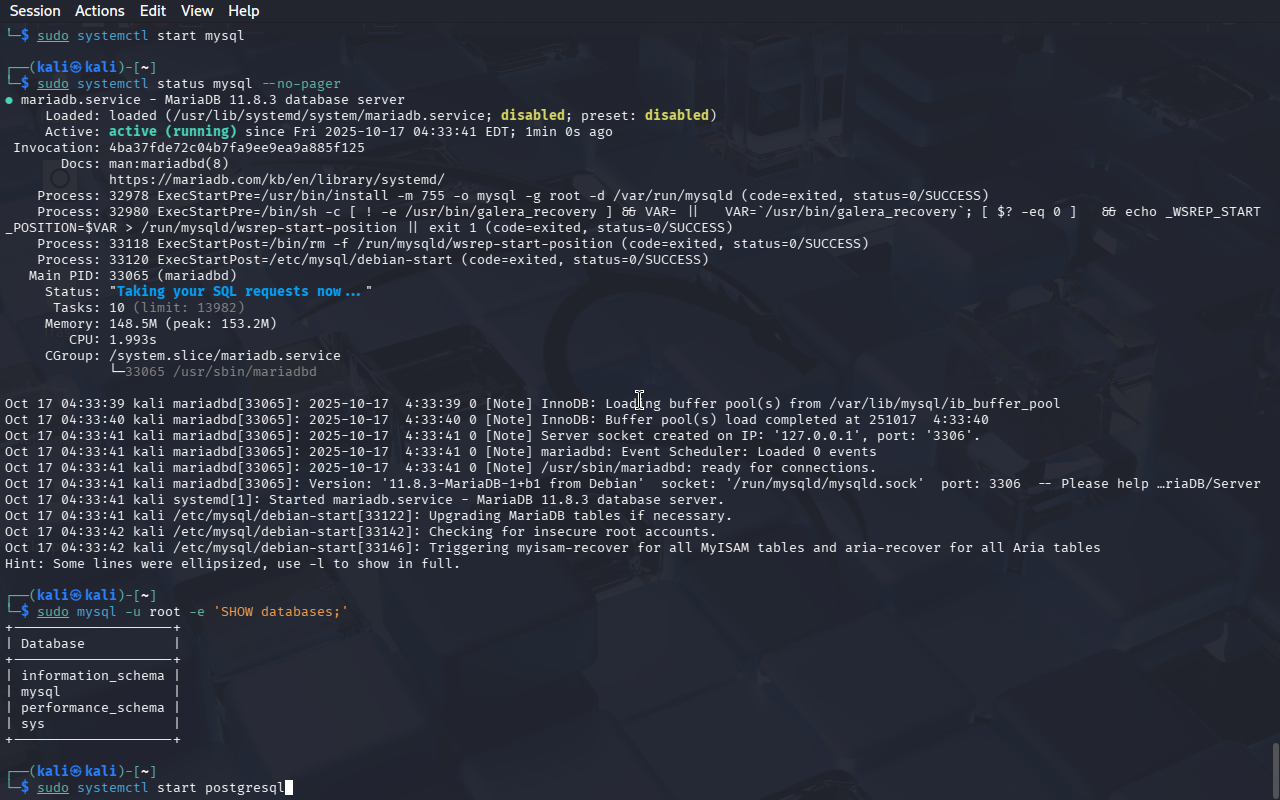Click the 'Hint: Some lines were ellipsized' line
The height and width of the screenshot is (800, 1280).
click(x=232, y=564)
